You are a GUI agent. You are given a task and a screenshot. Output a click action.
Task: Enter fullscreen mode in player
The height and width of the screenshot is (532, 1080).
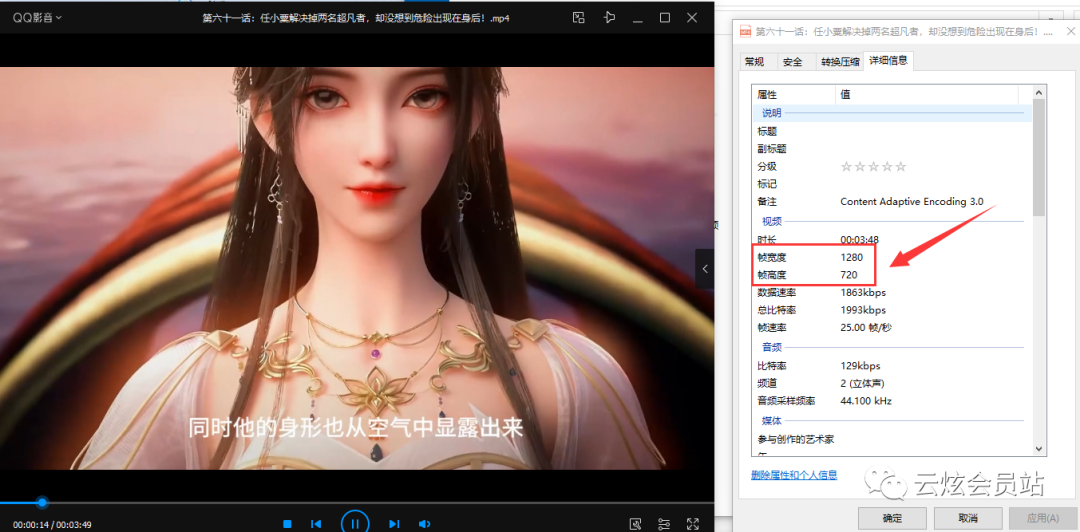[x=693, y=524]
